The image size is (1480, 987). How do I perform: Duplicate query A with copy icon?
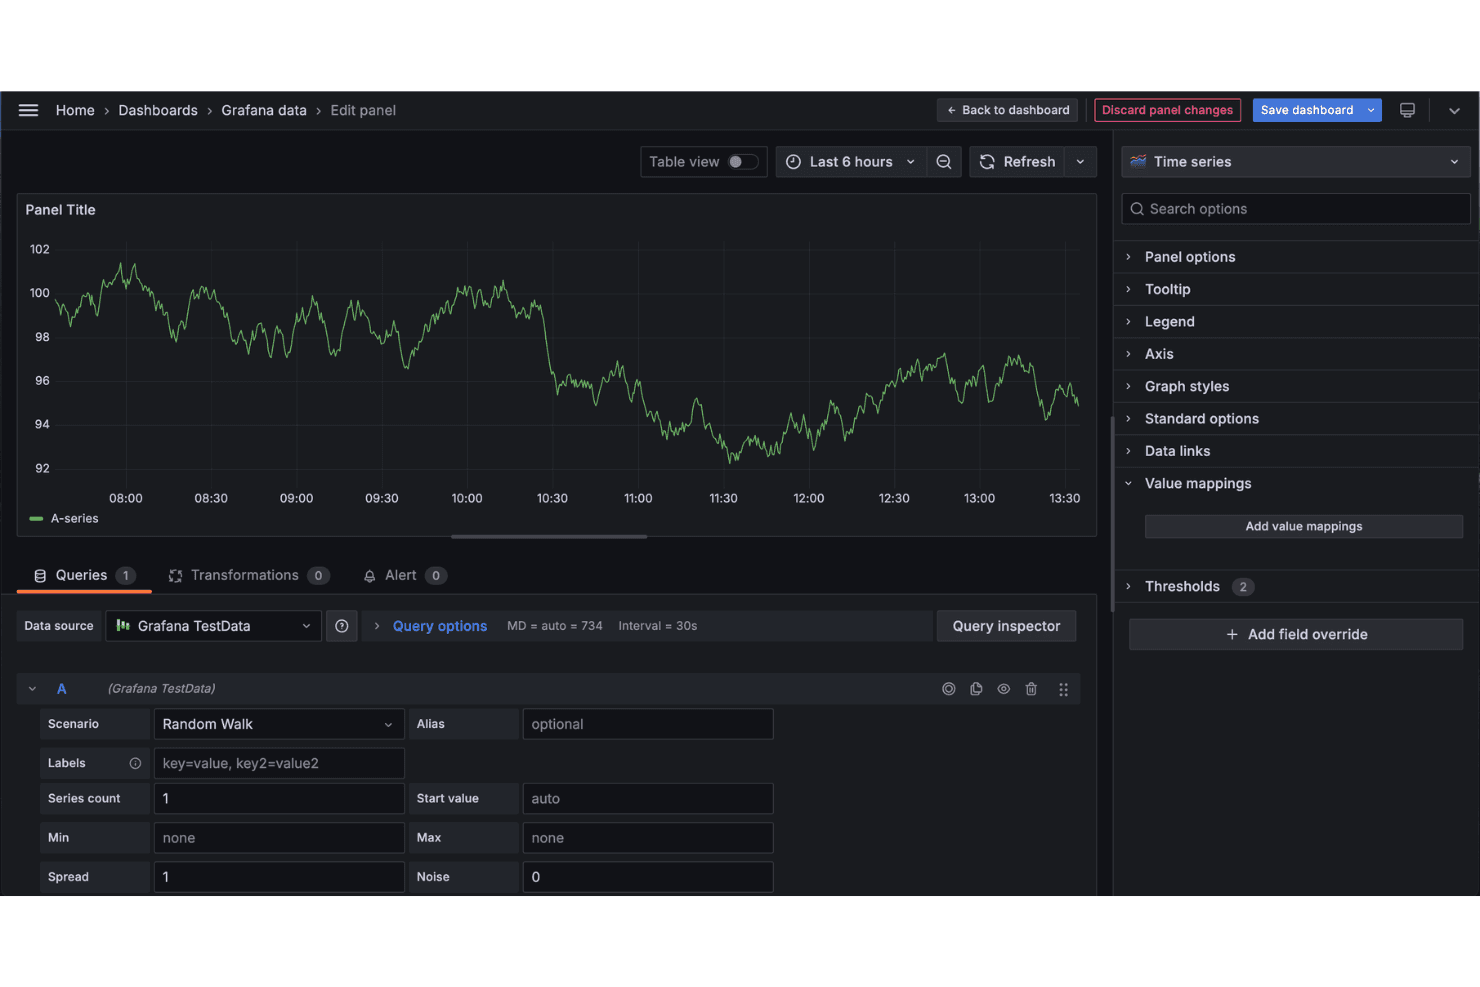click(976, 689)
